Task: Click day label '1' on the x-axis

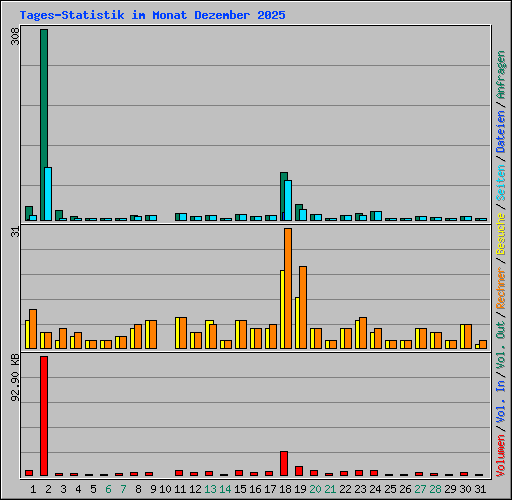Action: pos(33,489)
